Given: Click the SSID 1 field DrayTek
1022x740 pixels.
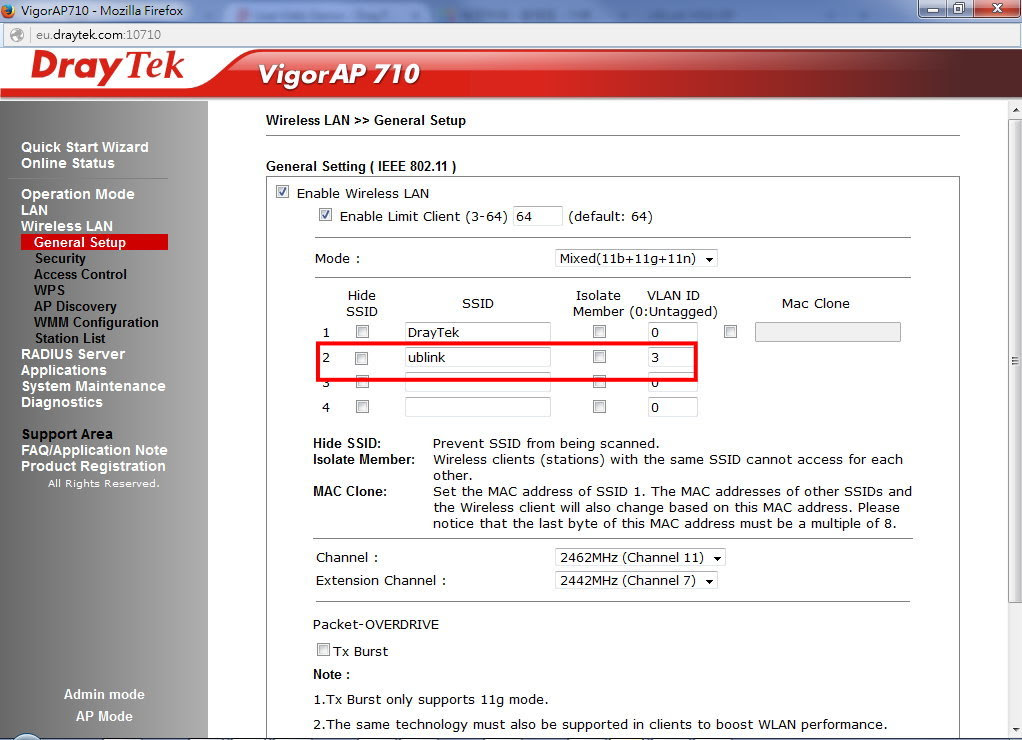Looking at the screenshot, I should point(477,332).
